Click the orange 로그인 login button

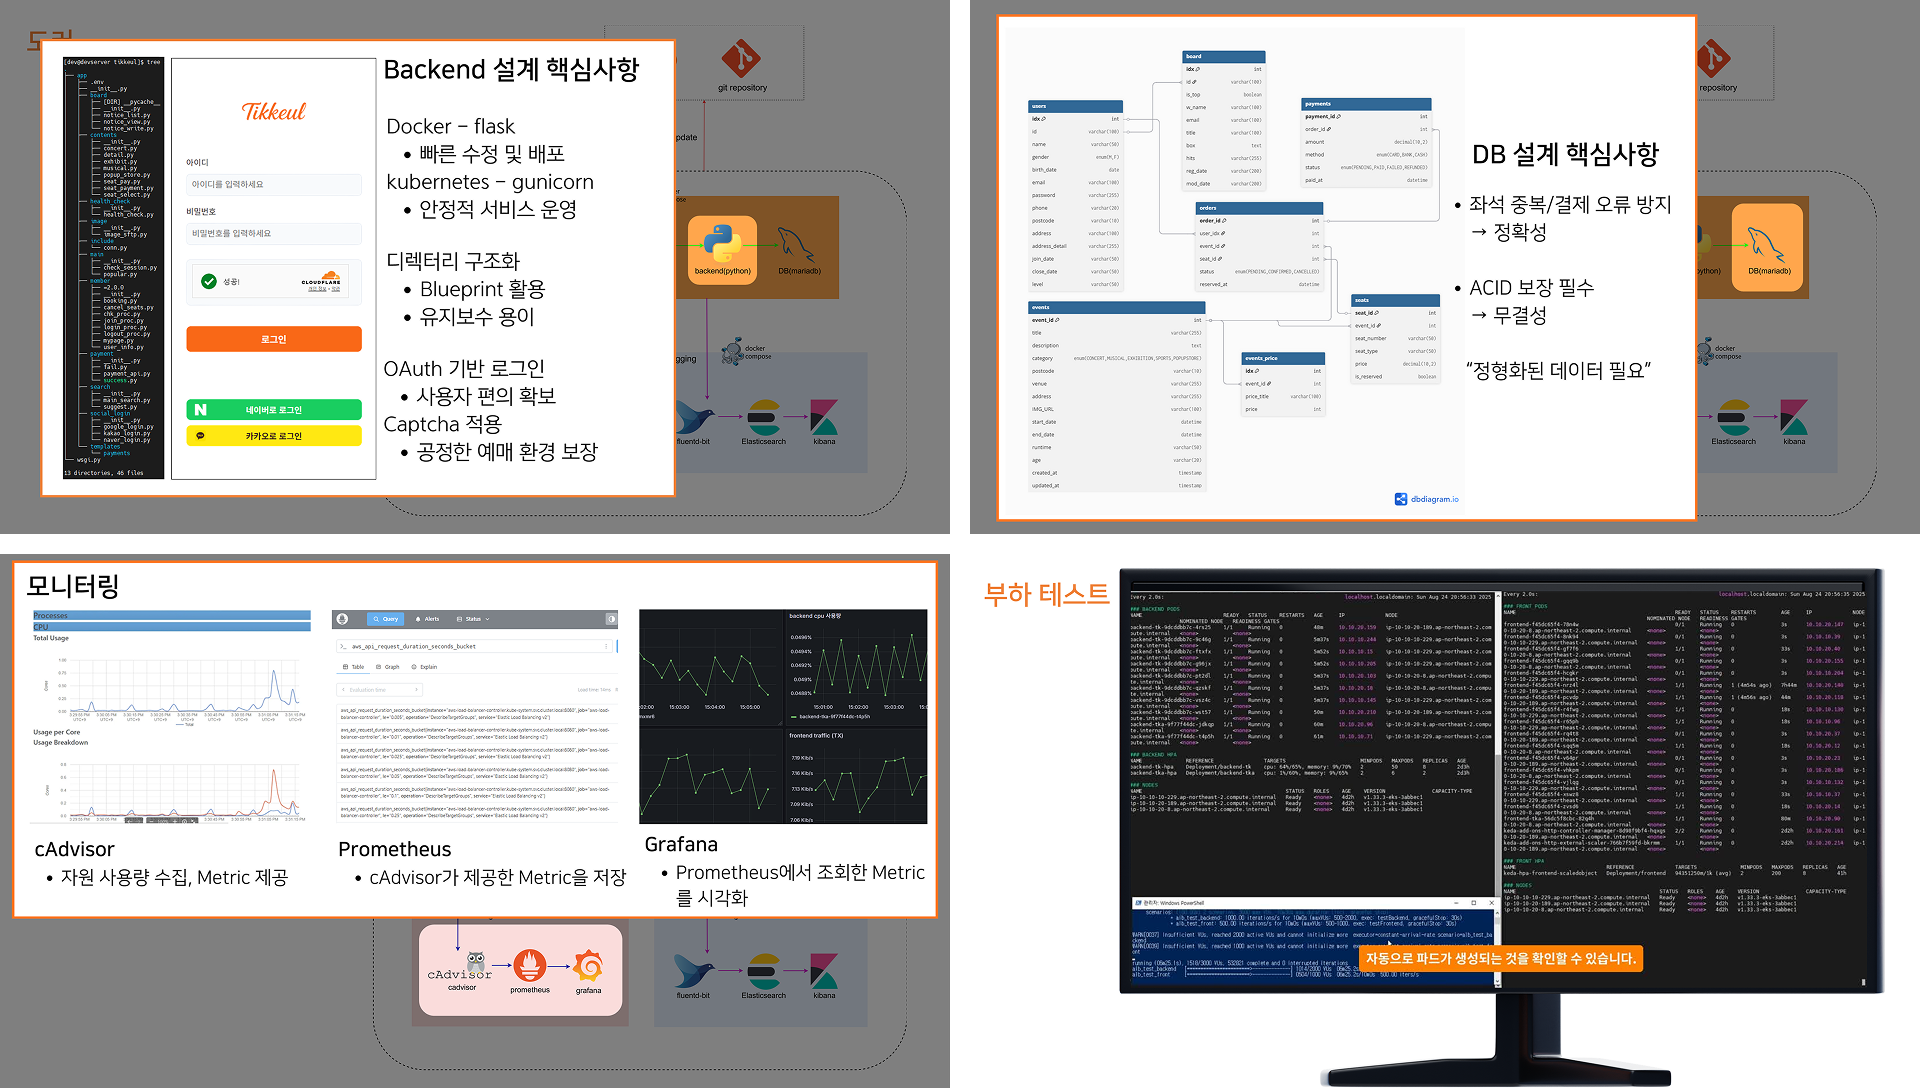[x=273, y=338]
